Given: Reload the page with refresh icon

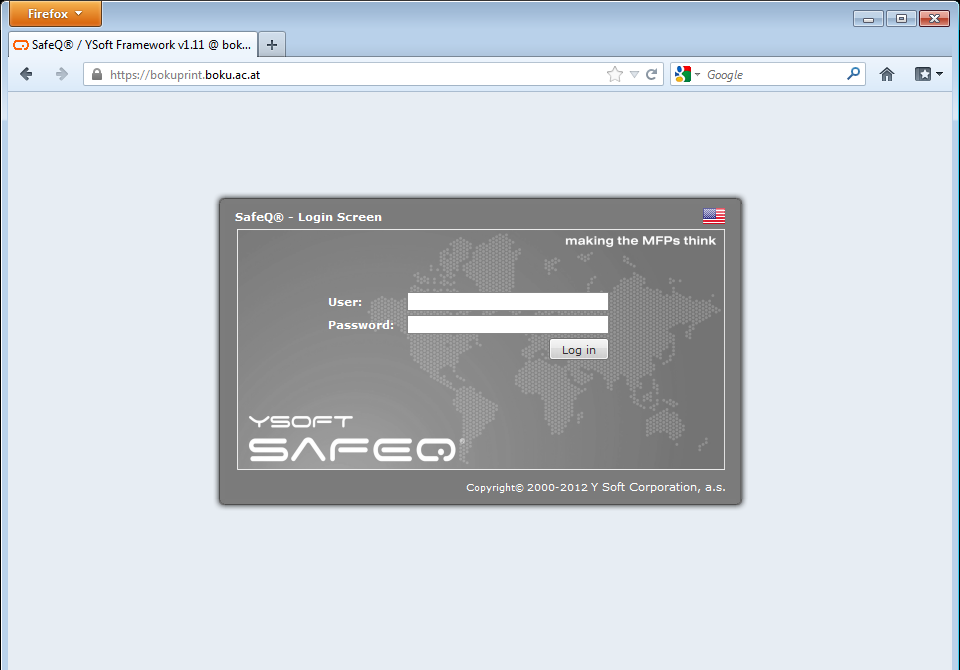Looking at the screenshot, I should (651, 74).
